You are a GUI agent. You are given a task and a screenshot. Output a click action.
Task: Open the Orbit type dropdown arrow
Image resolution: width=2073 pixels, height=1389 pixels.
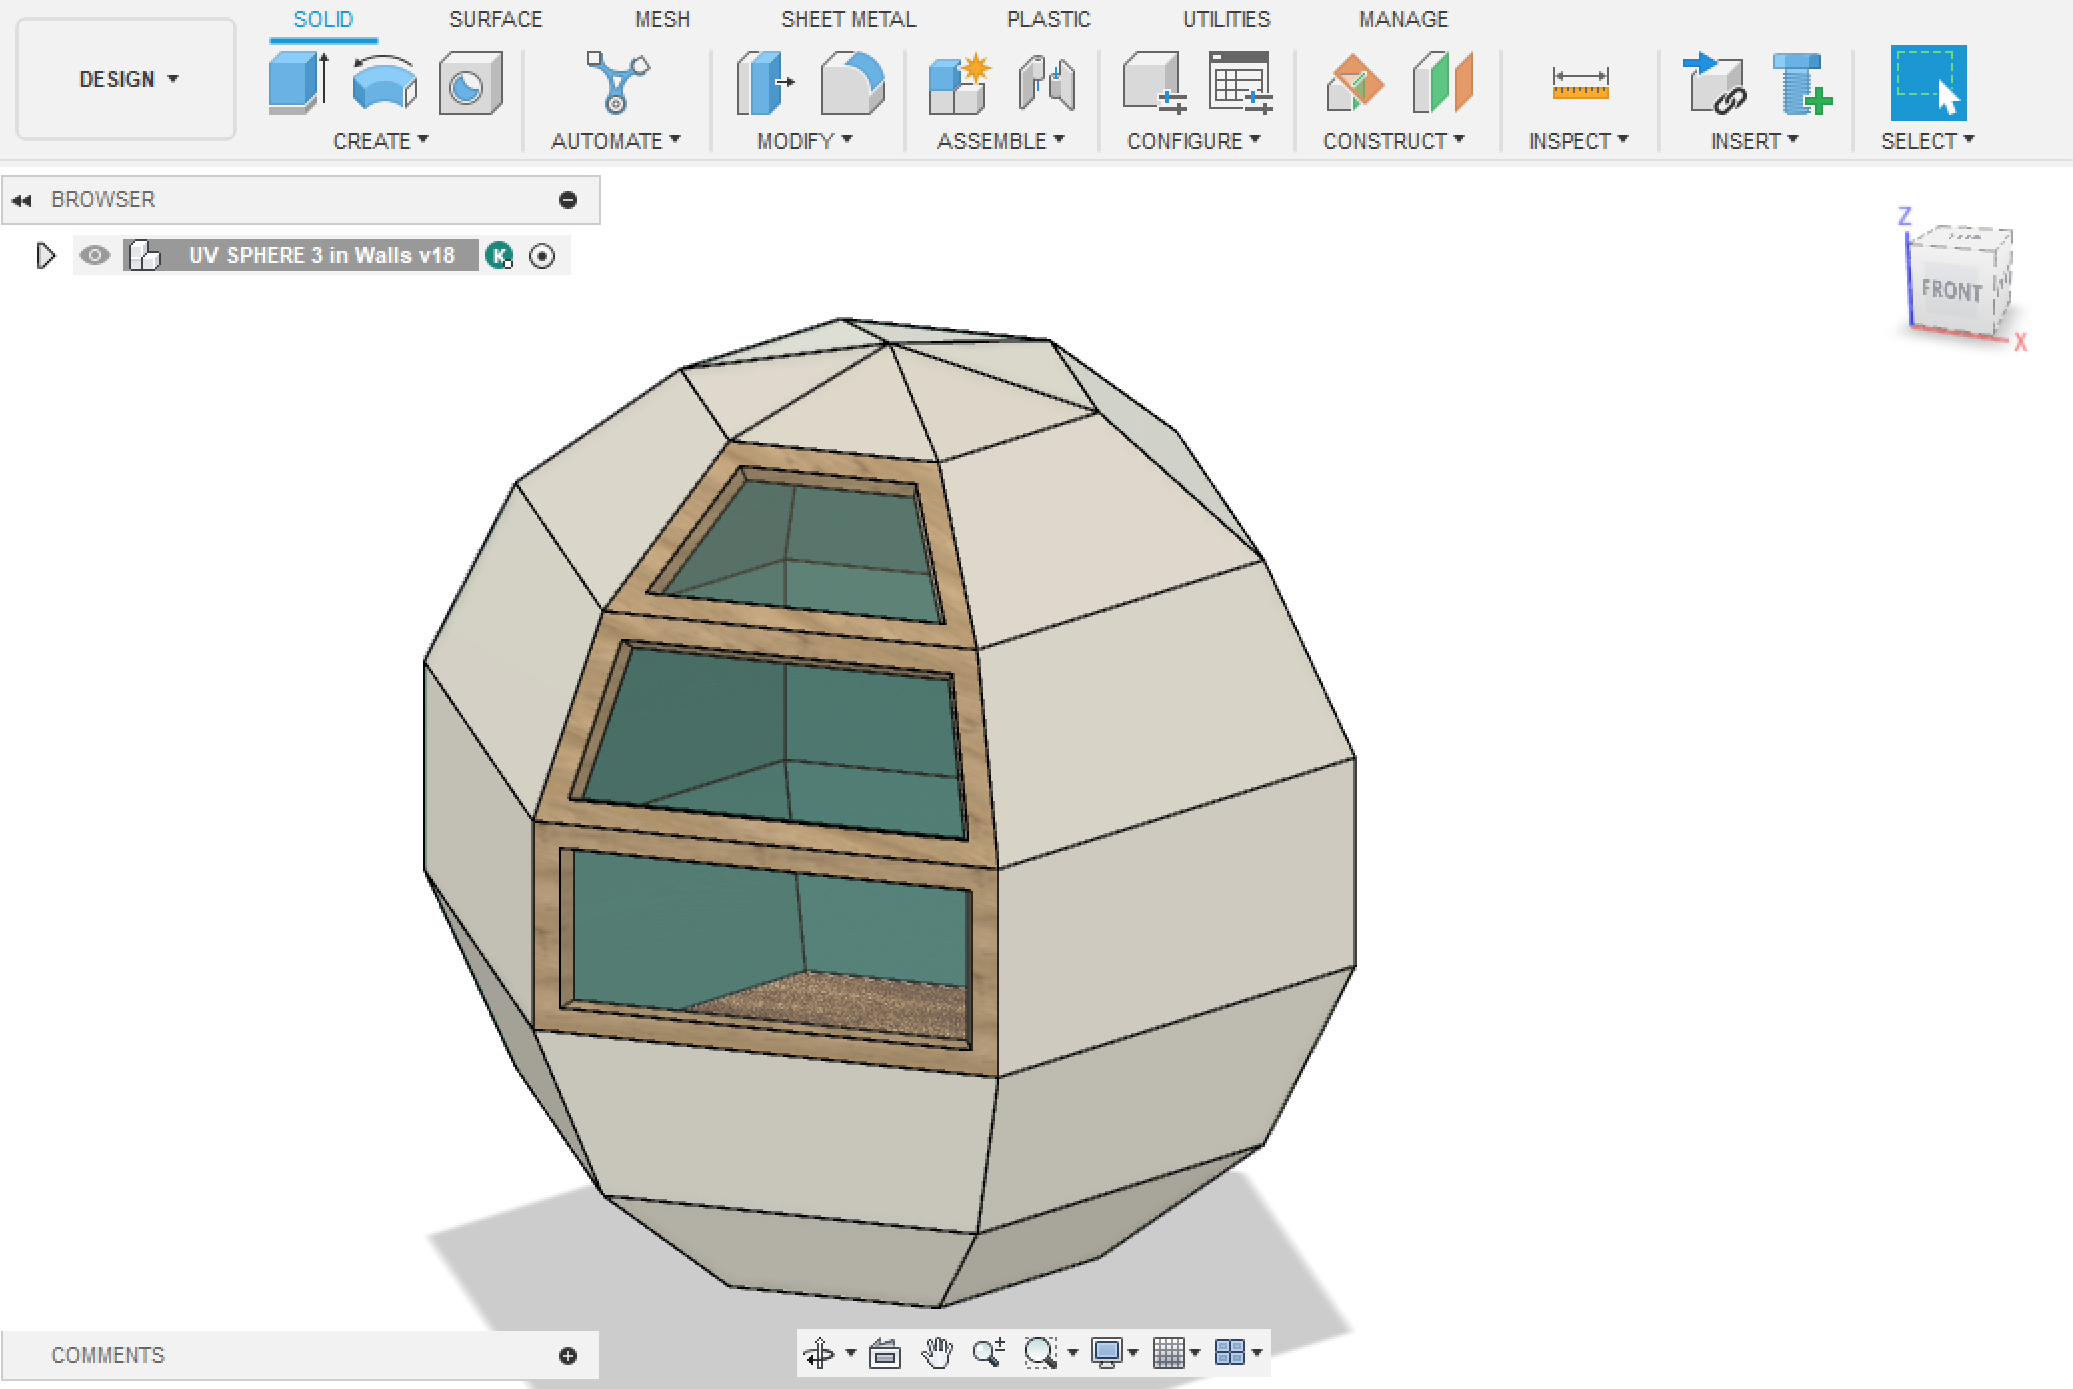[851, 1353]
